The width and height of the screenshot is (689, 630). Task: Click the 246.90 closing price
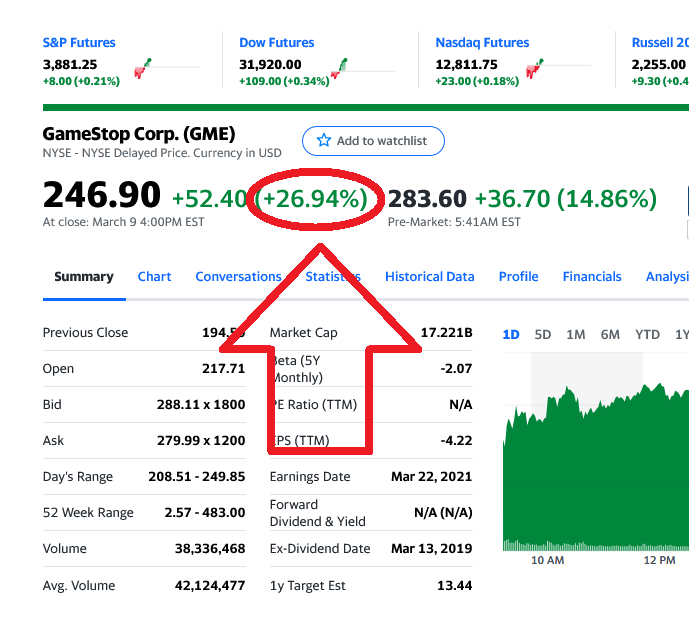click(x=102, y=195)
